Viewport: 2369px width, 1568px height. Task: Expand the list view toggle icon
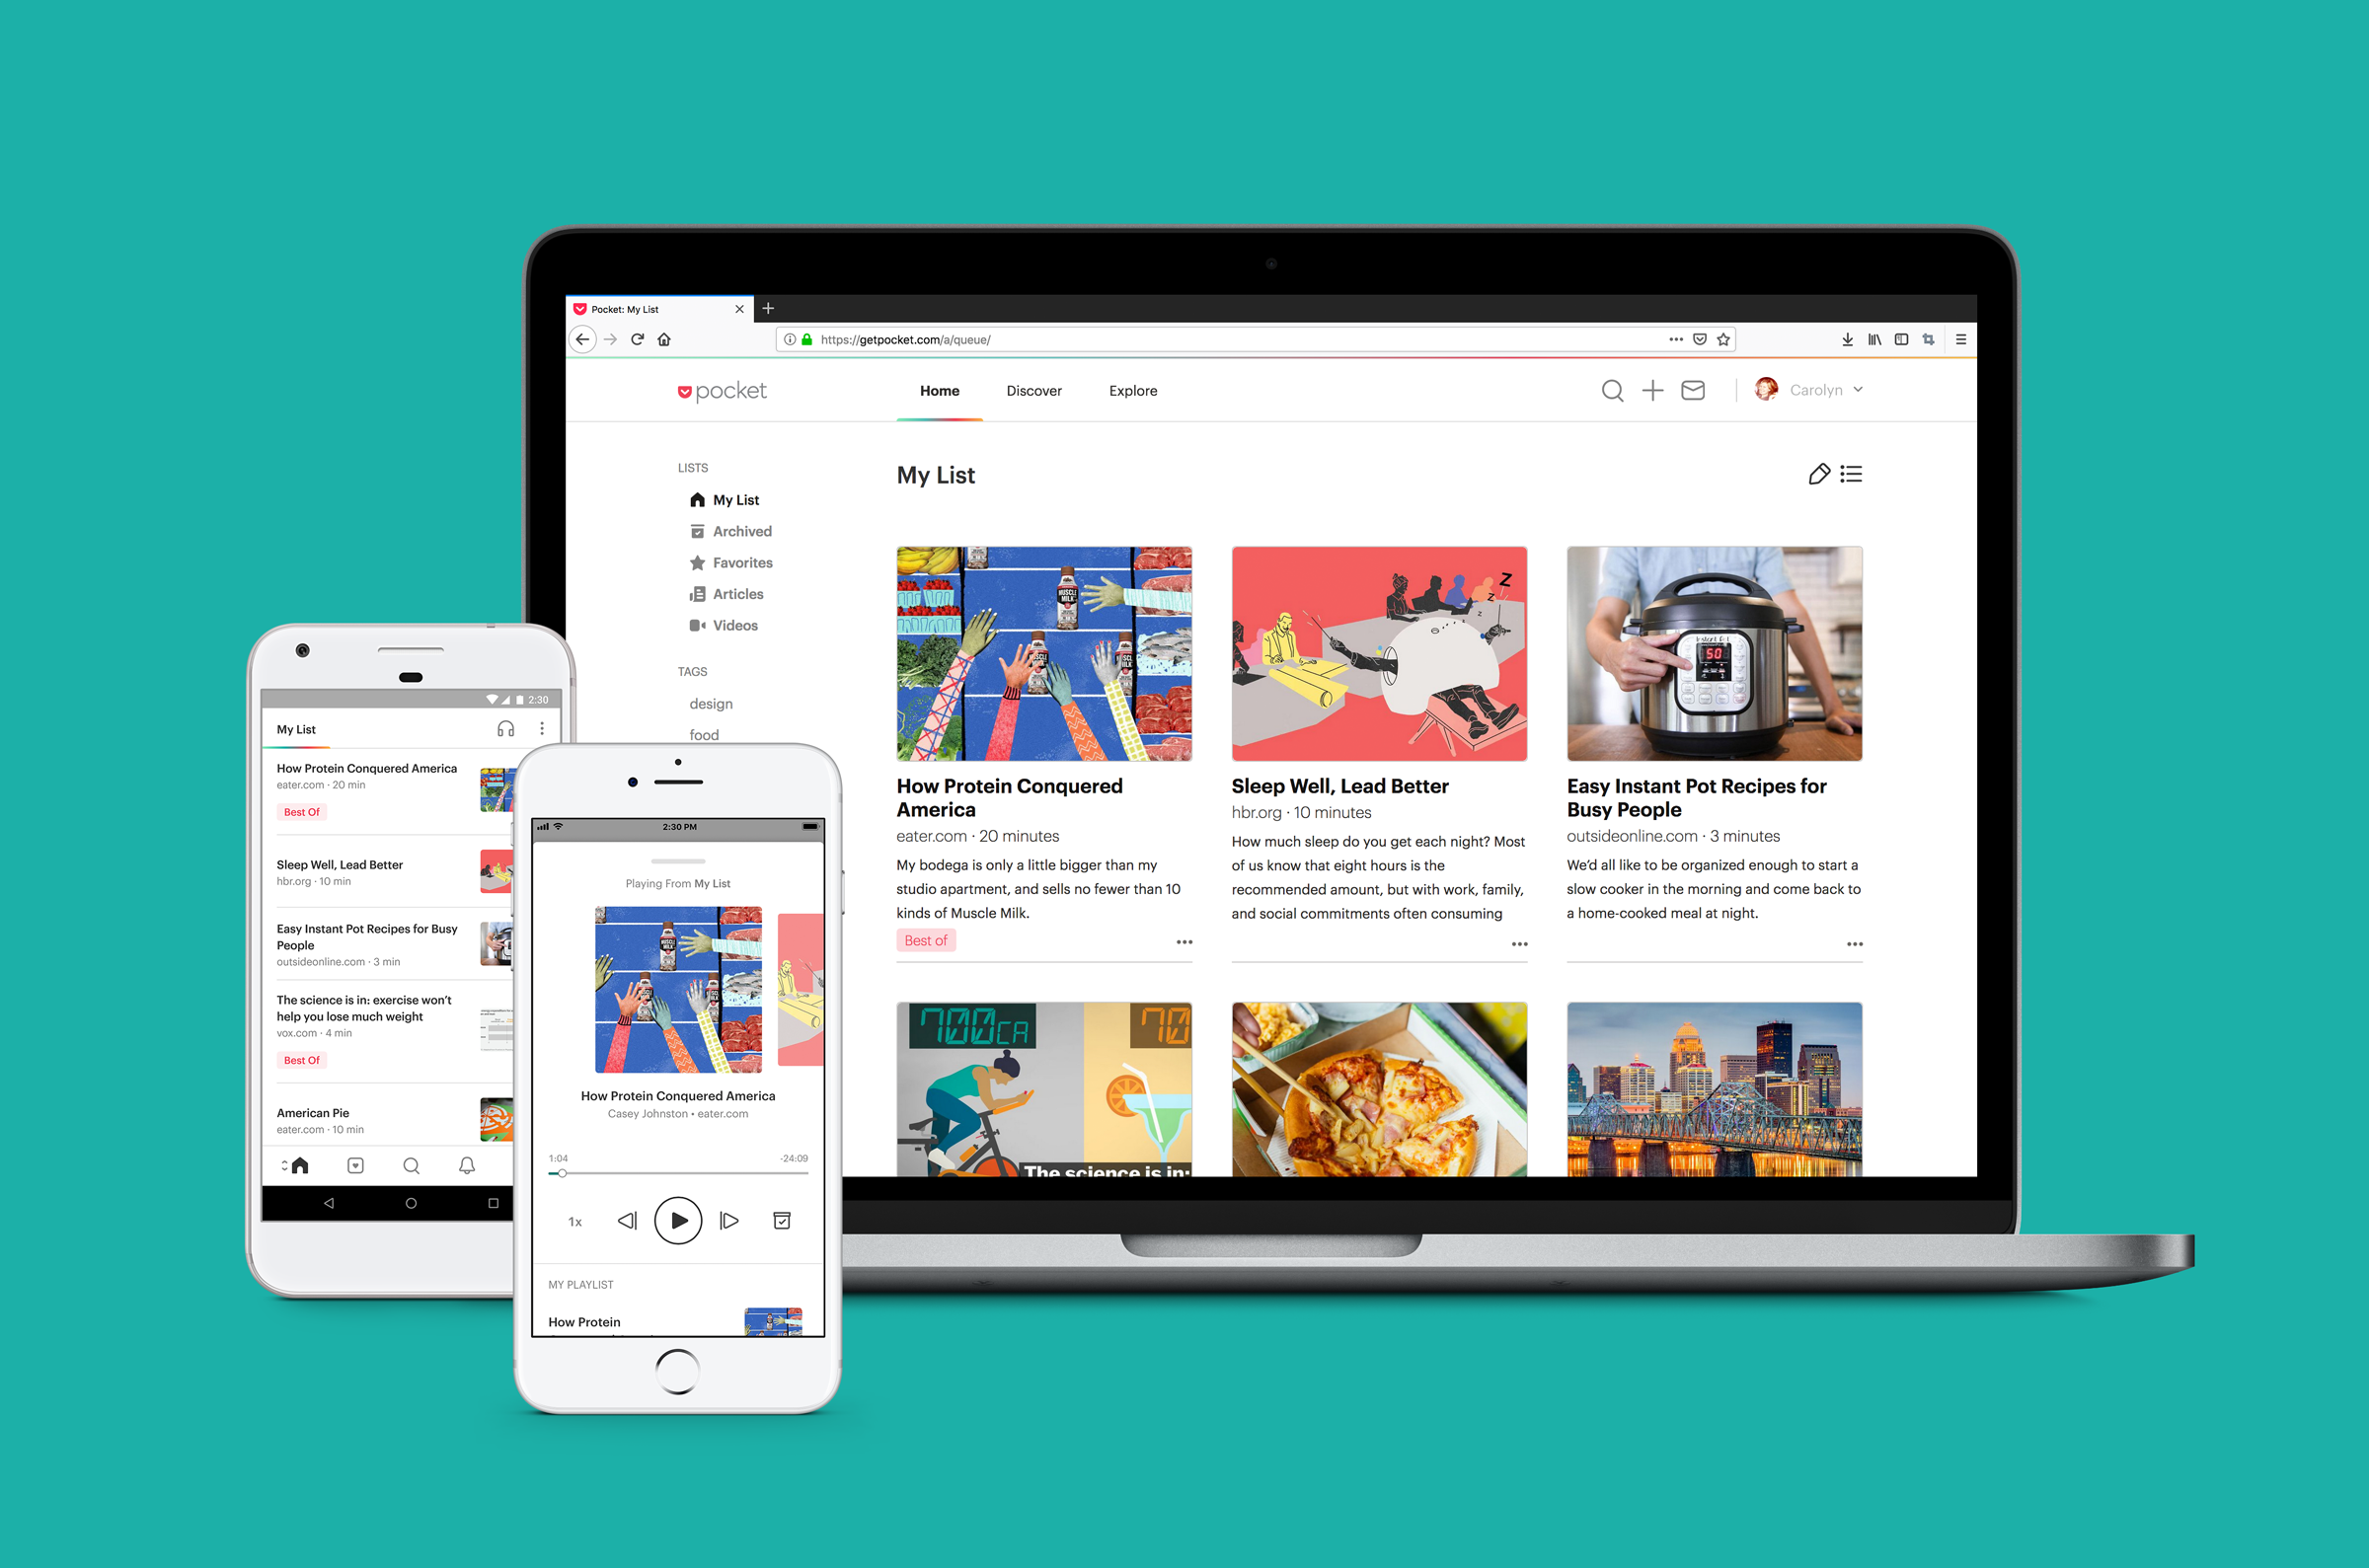[x=1850, y=473]
